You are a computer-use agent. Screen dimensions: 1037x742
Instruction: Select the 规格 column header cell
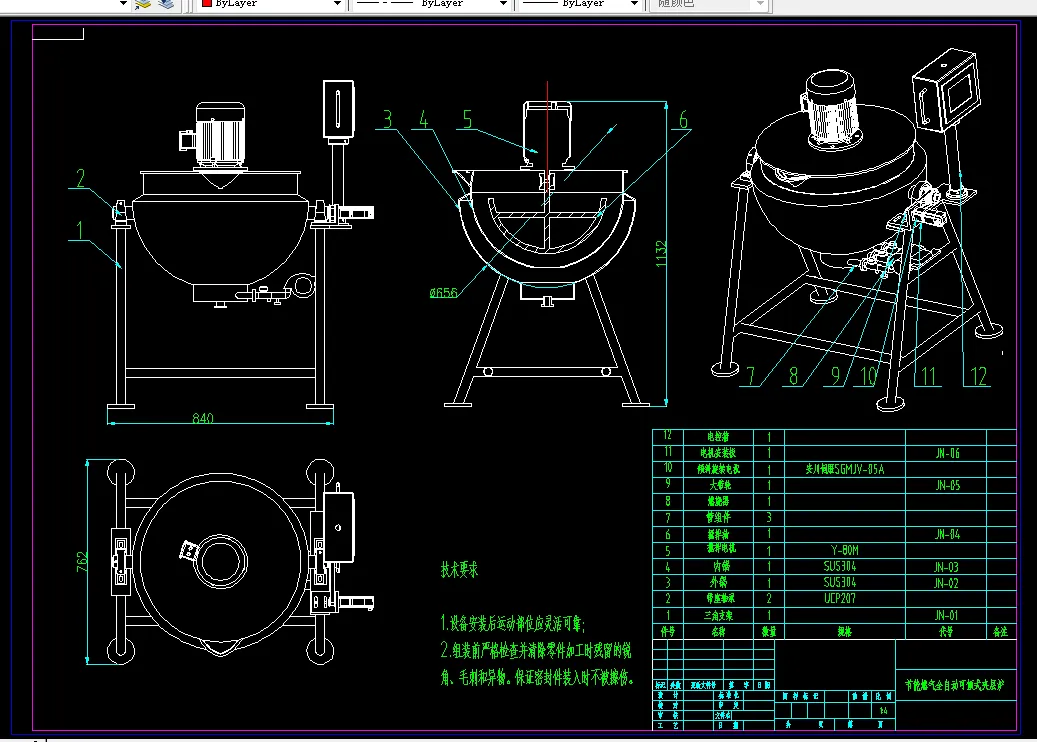click(x=845, y=632)
